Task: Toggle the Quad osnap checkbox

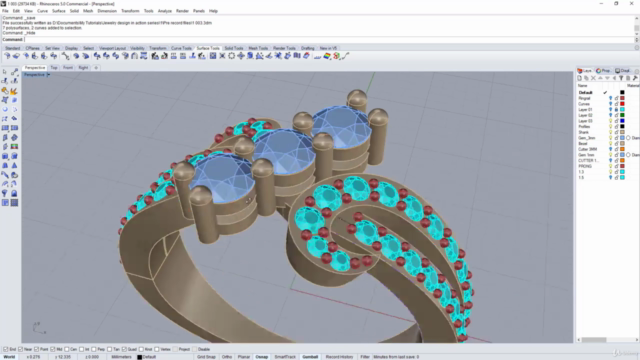Action: coord(124,349)
